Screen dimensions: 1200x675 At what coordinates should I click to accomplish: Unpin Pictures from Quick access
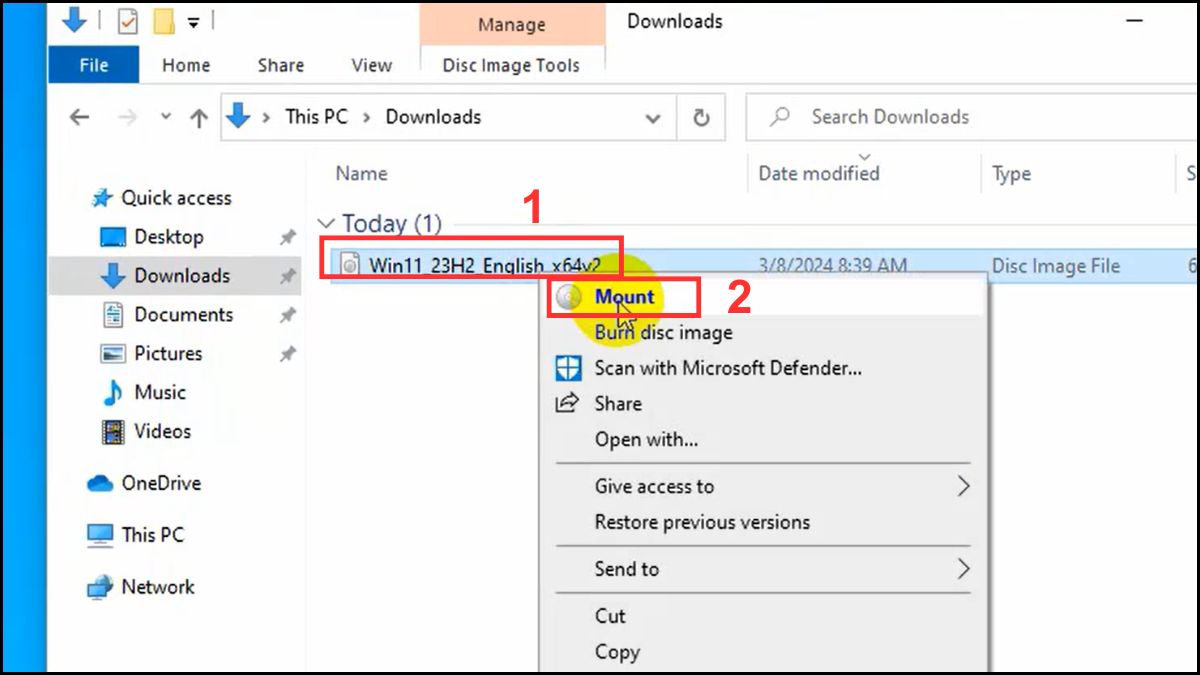pyautogui.click(x=288, y=353)
